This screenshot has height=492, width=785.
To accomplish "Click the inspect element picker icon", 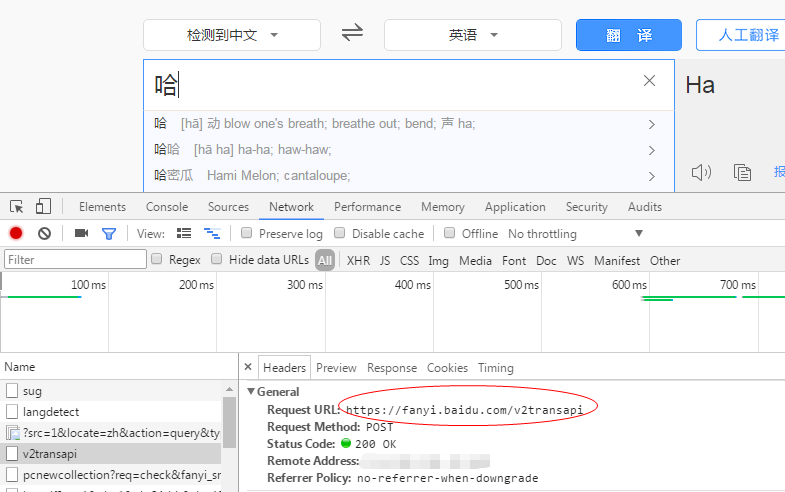I will pos(17,206).
